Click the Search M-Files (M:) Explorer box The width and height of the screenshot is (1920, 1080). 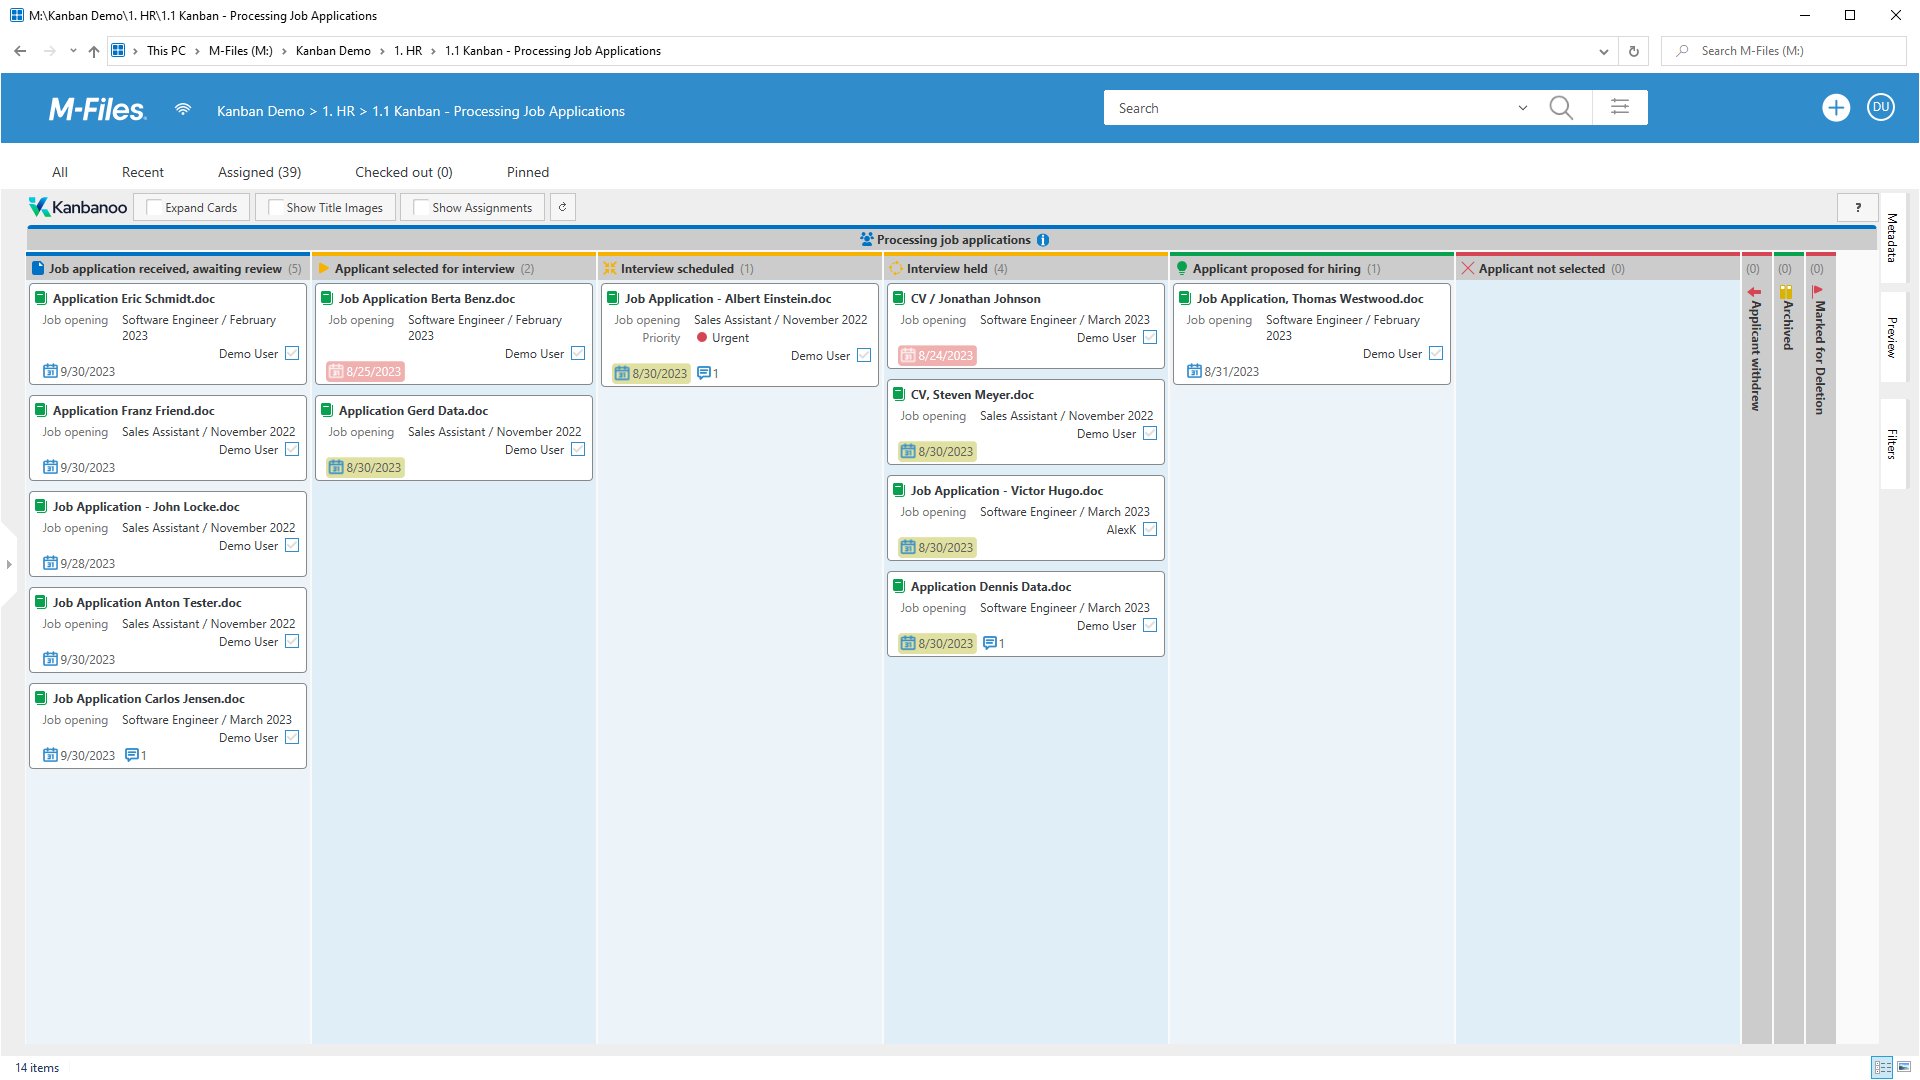coord(1785,51)
